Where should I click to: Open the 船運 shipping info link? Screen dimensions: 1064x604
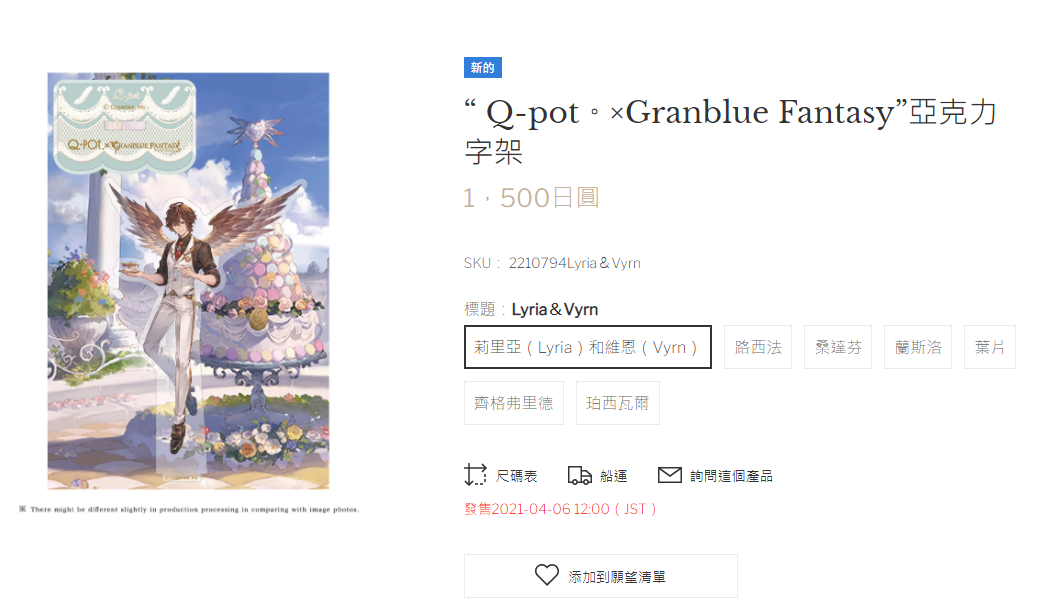[613, 476]
